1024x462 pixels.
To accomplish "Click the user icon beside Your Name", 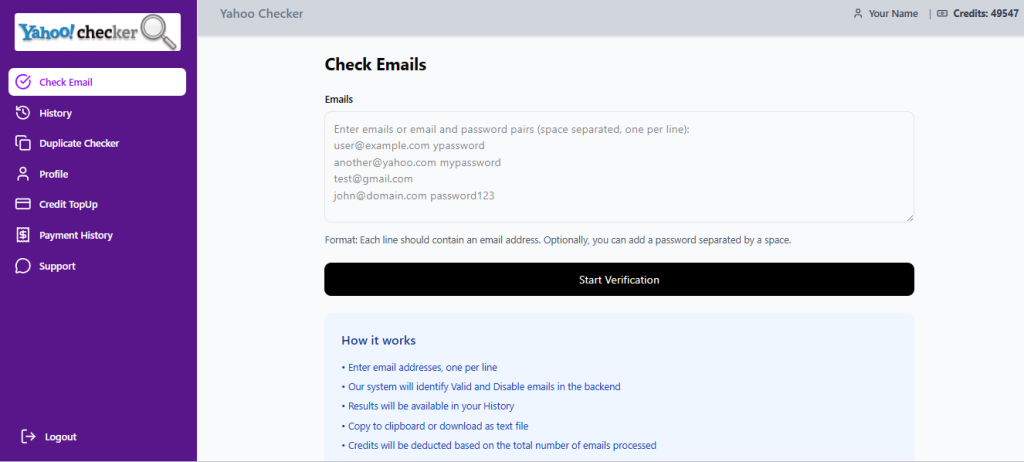I will (857, 14).
